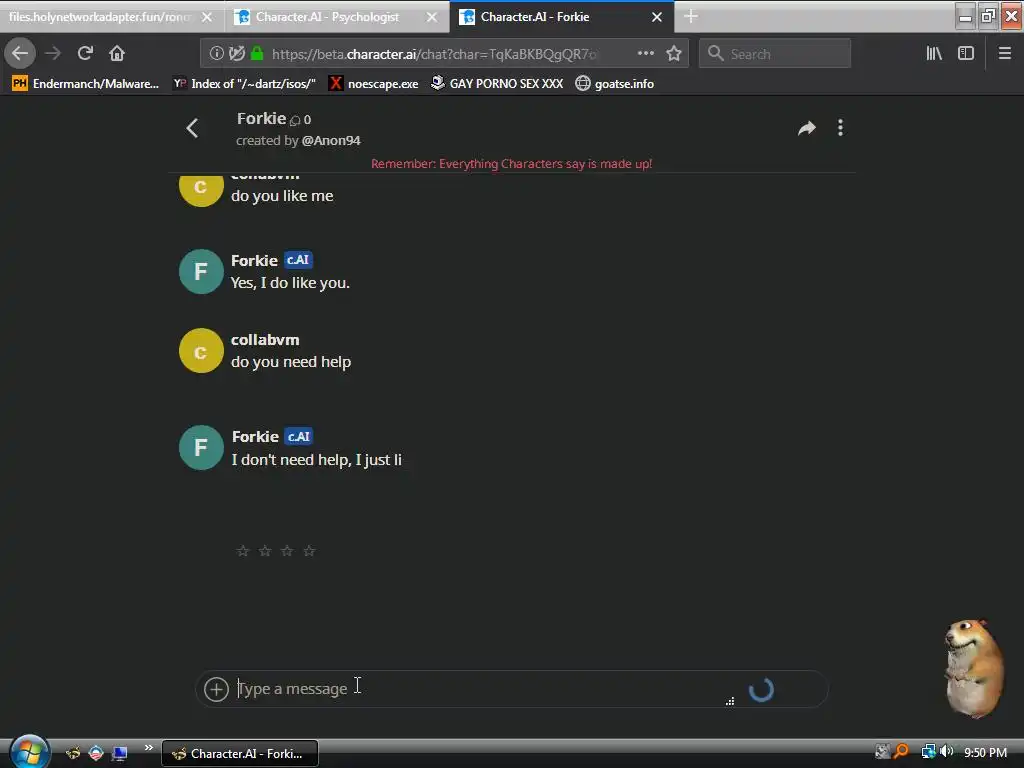Open the orange magnifier tray icon
This screenshot has height=768, width=1024.
[x=901, y=752]
